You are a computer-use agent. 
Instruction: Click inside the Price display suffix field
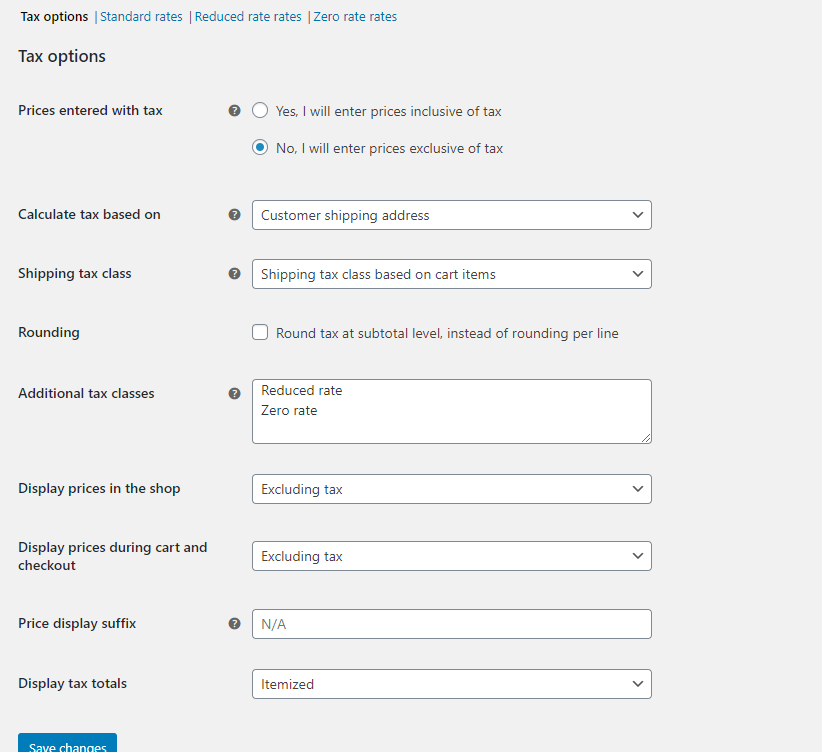[x=451, y=623]
